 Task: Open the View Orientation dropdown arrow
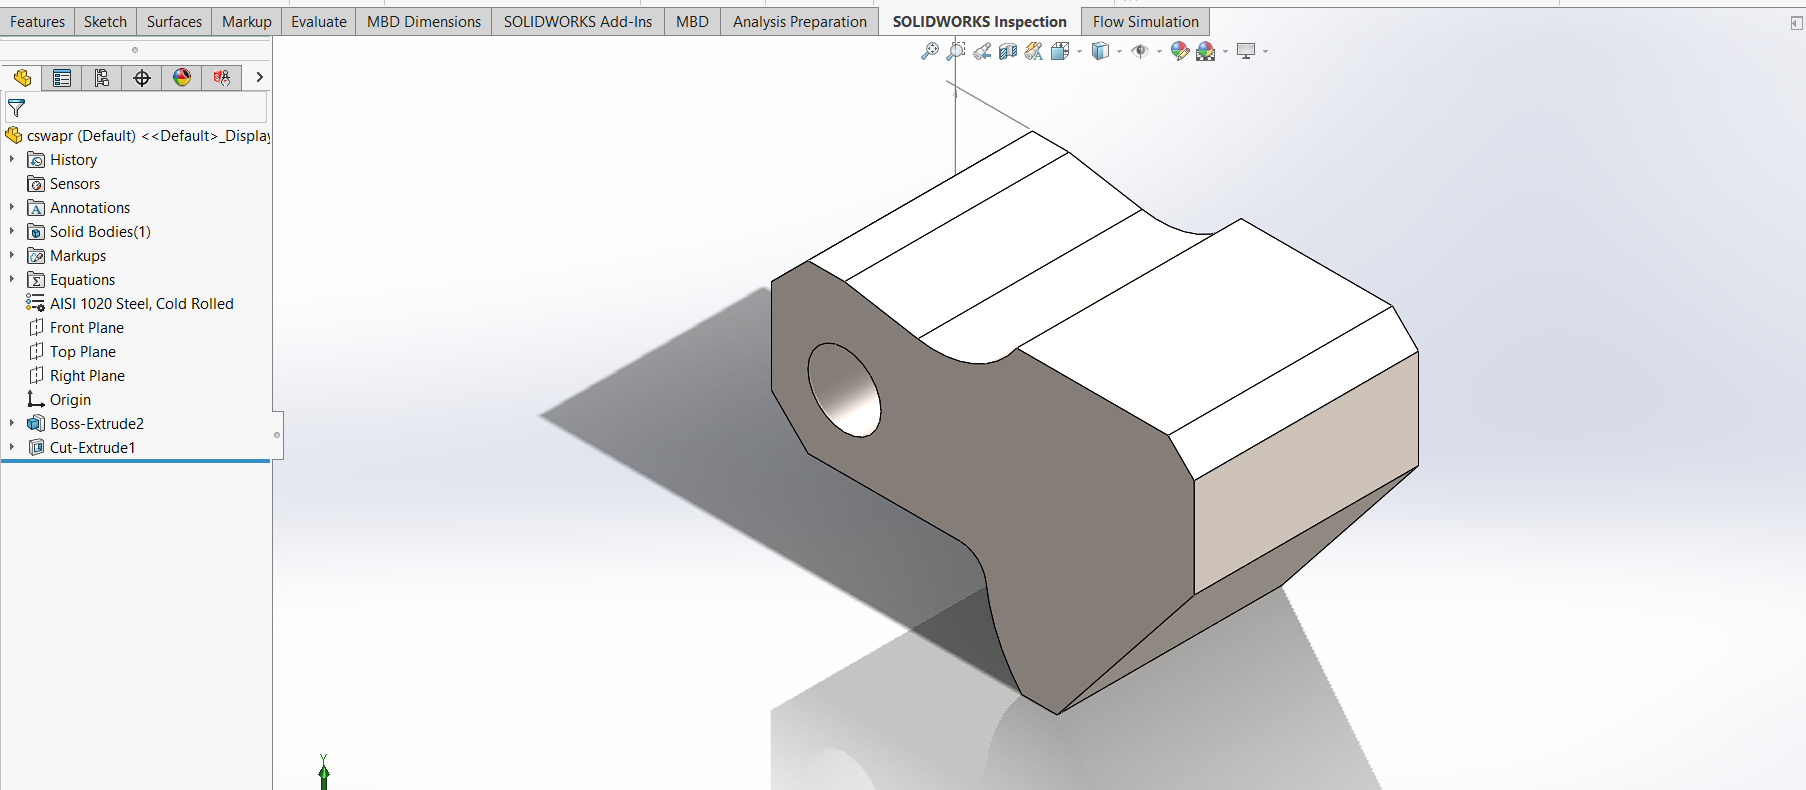tap(1079, 51)
